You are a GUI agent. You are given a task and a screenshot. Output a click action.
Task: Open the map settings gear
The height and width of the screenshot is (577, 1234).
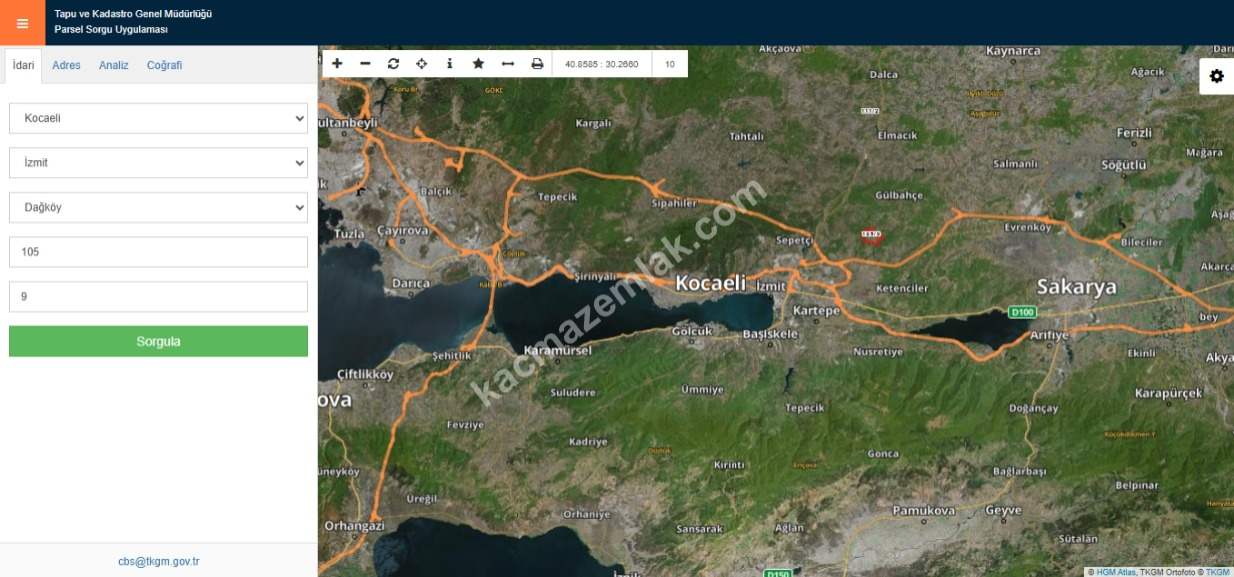click(x=1216, y=76)
